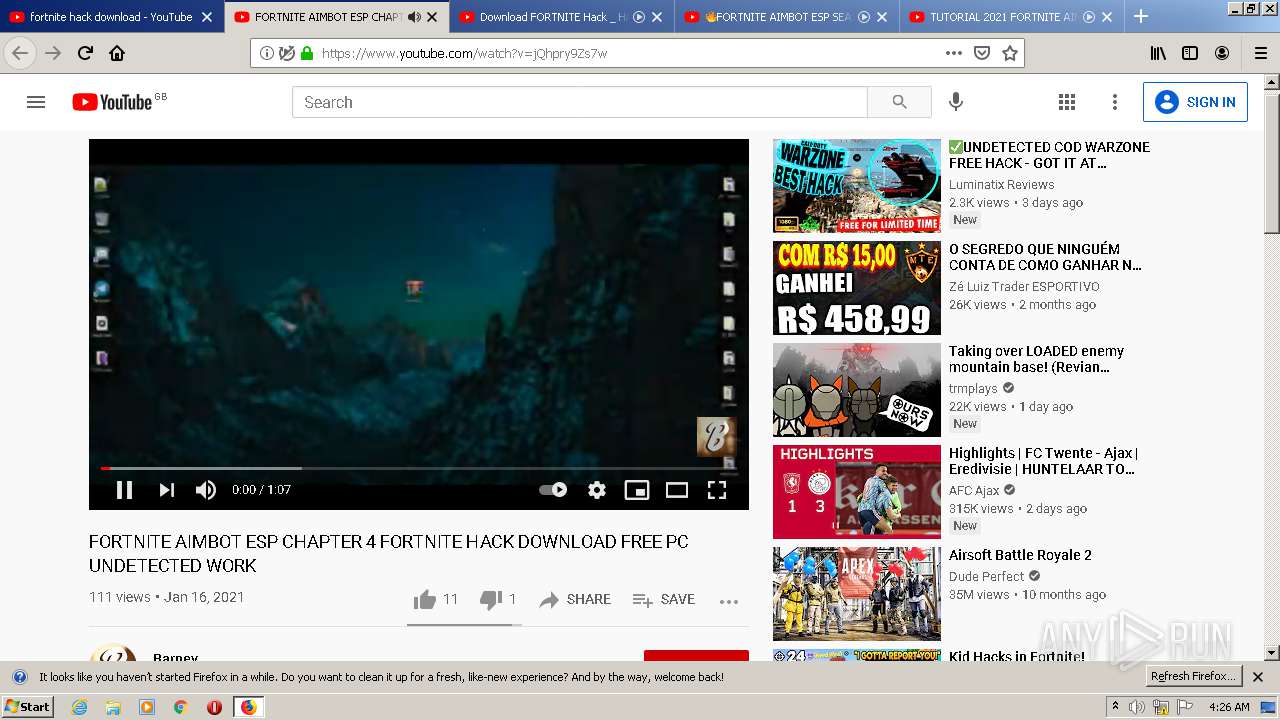The image size is (1280, 720).
Task: Search with your voice microphone
Action: [x=956, y=102]
